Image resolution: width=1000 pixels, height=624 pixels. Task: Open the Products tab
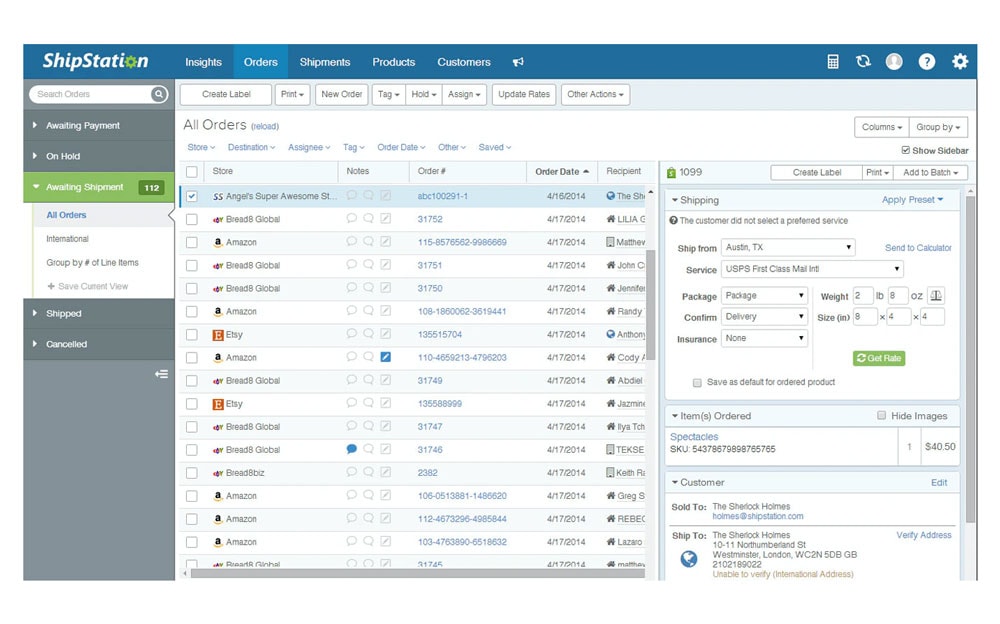pyautogui.click(x=393, y=62)
